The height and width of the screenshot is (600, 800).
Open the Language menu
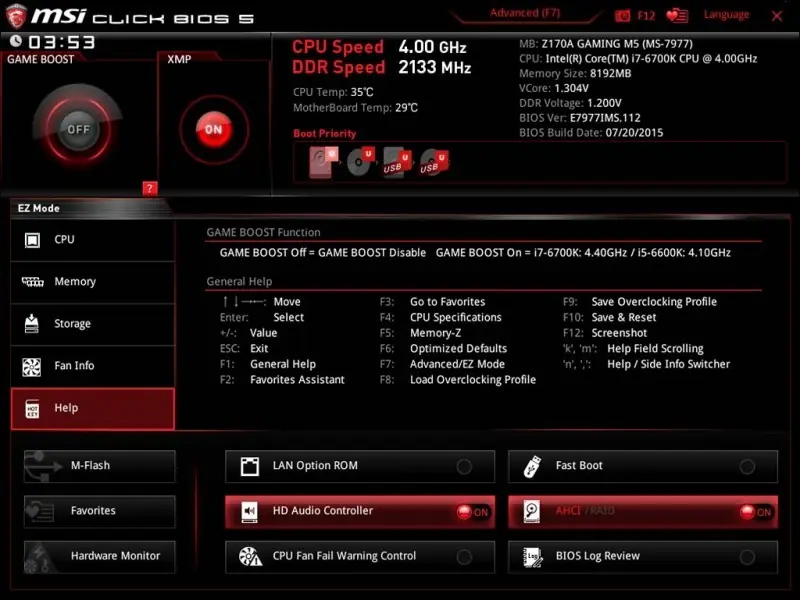click(x=727, y=15)
